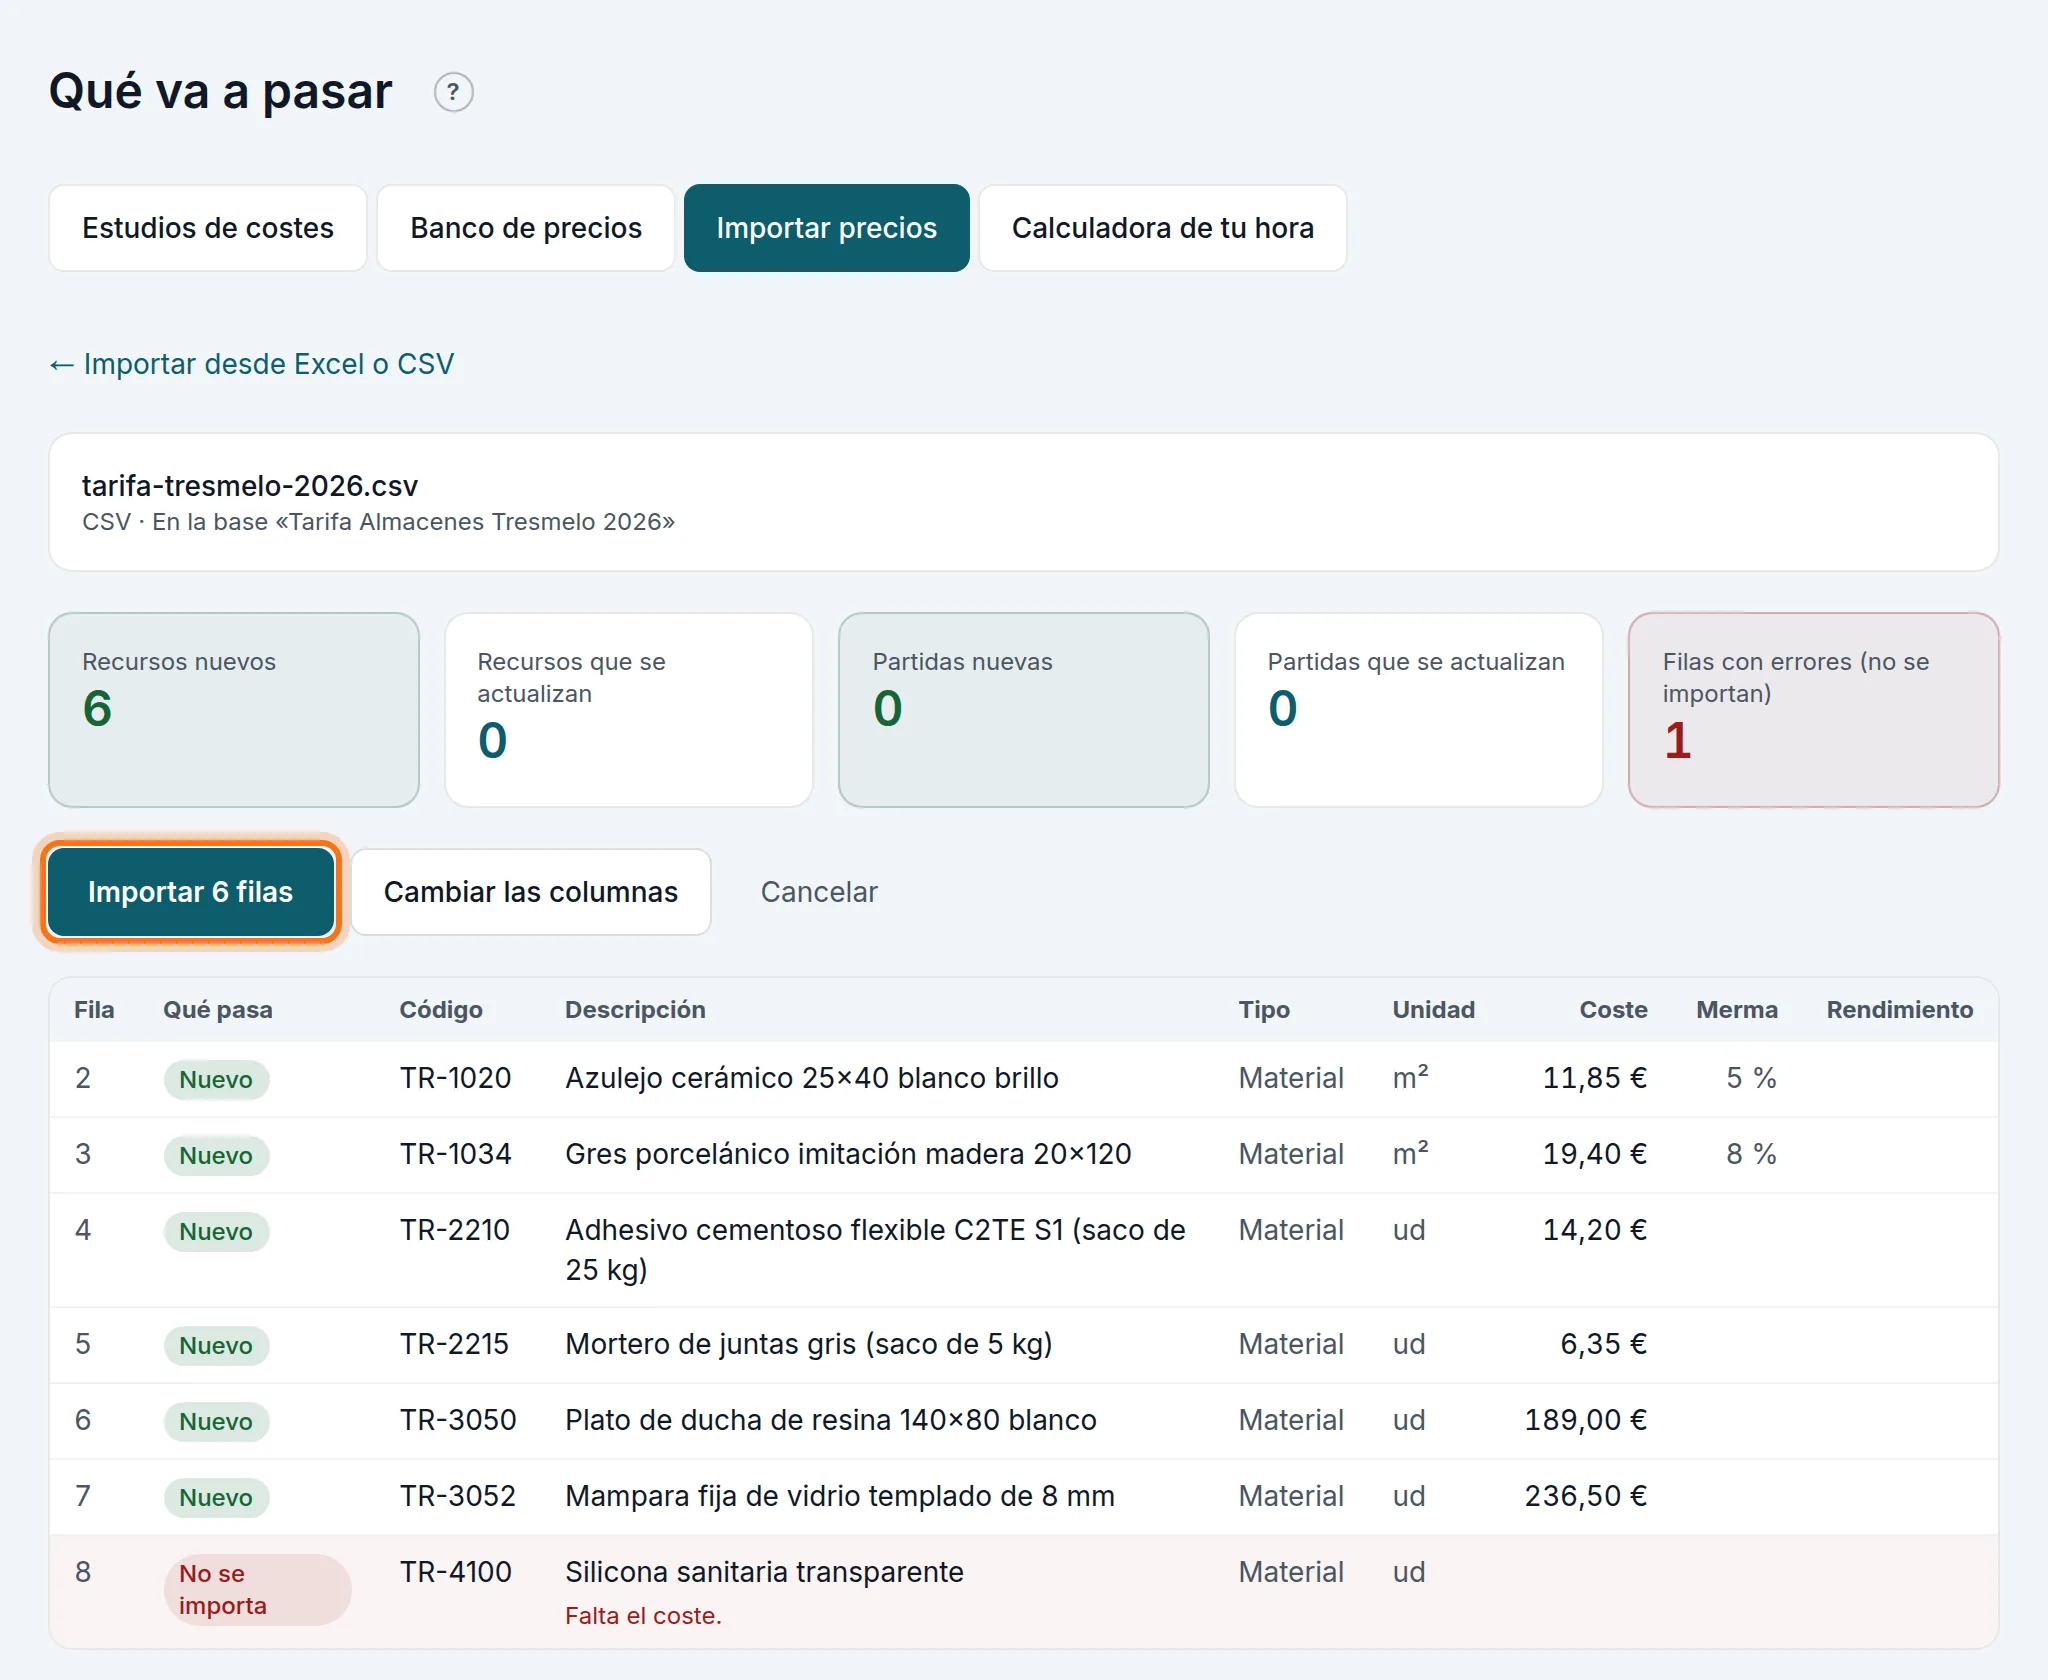Click the Código column header
The height and width of the screenshot is (1680, 2048).
pyautogui.click(x=441, y=1010)
